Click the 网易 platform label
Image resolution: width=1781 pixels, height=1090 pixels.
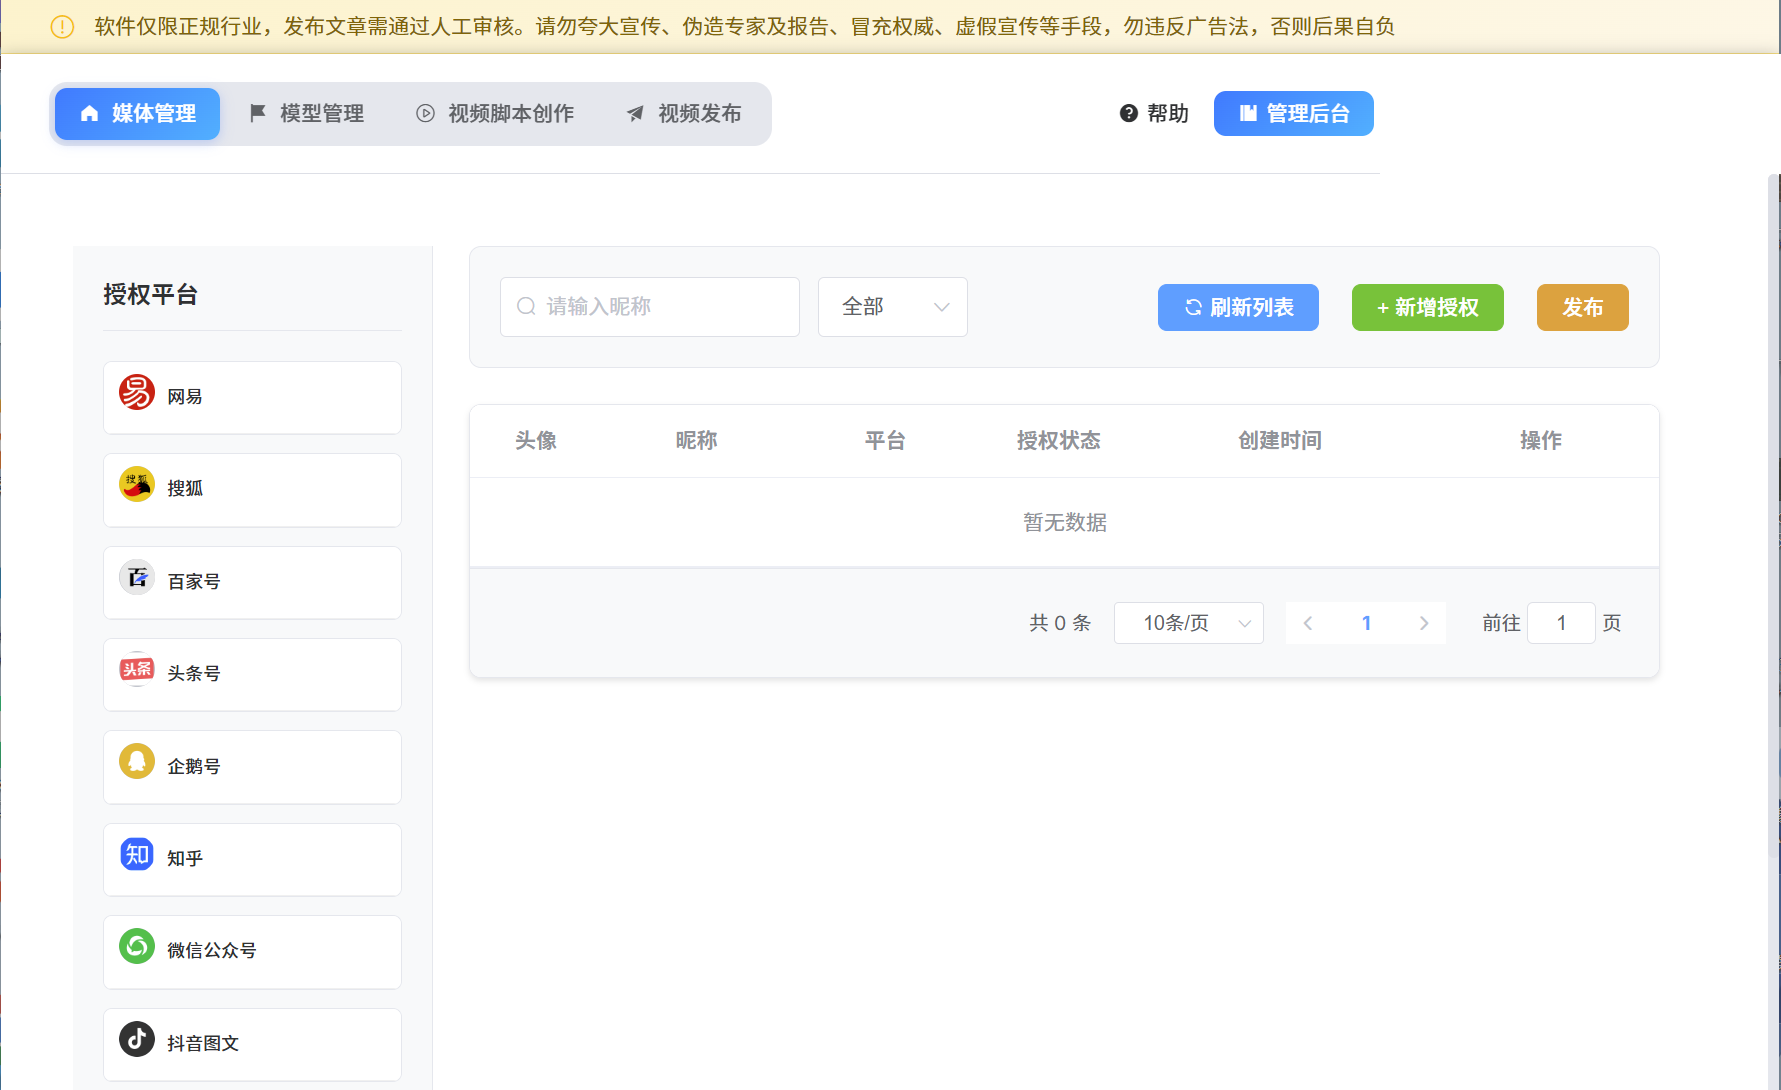(185, 397)
